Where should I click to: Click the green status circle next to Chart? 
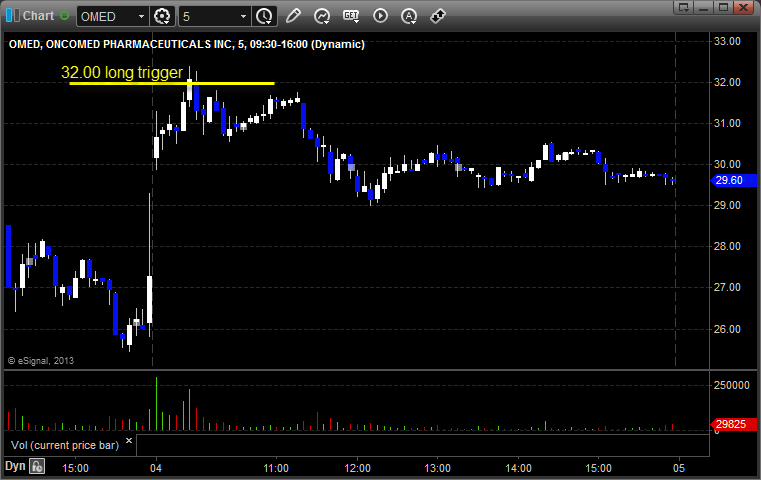65,16
